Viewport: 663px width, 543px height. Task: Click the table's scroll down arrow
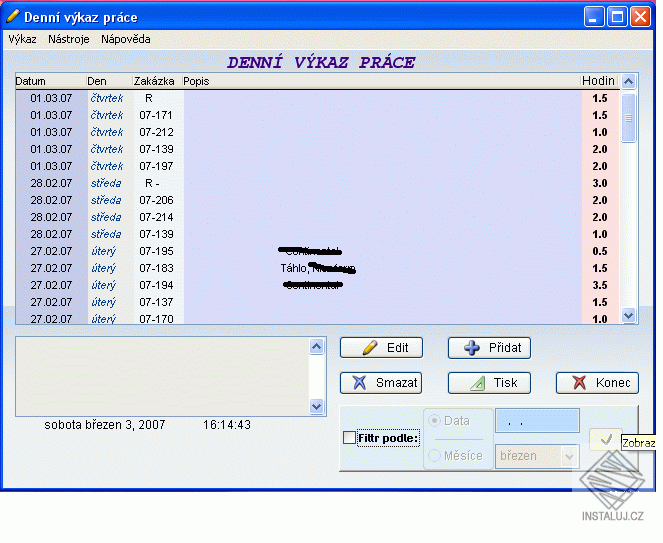coord(628,315)
